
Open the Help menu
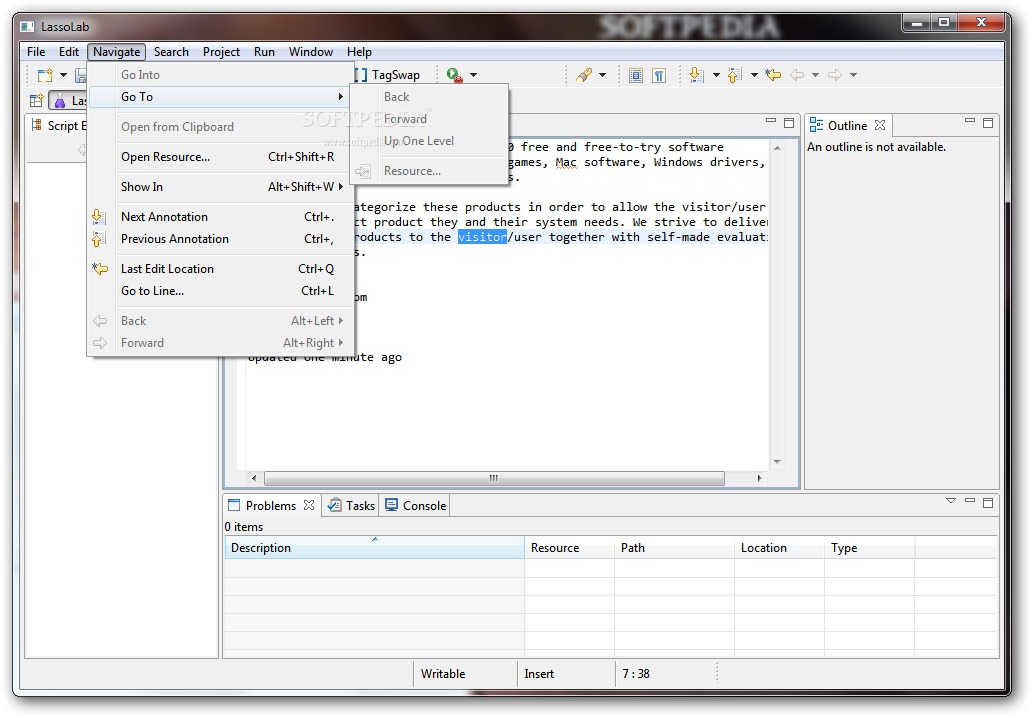359,52
